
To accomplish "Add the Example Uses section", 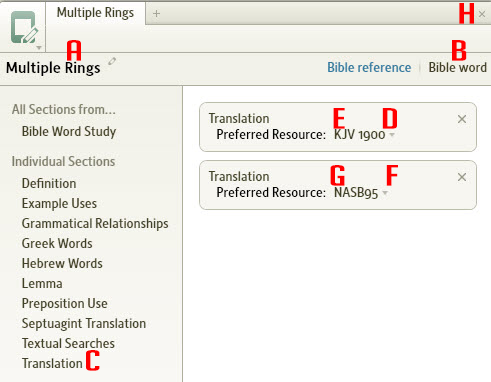I will click(x=59, y=203).
